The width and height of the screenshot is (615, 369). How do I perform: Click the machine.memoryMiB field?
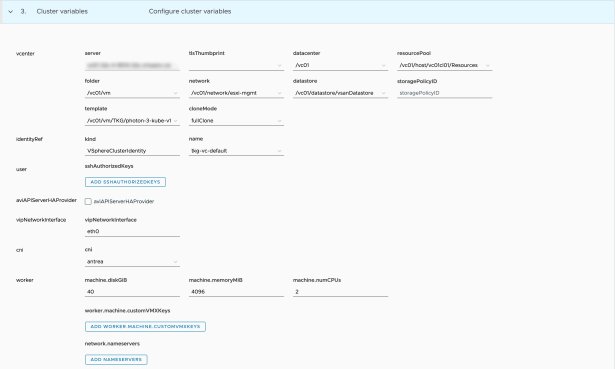pos(236,292)
